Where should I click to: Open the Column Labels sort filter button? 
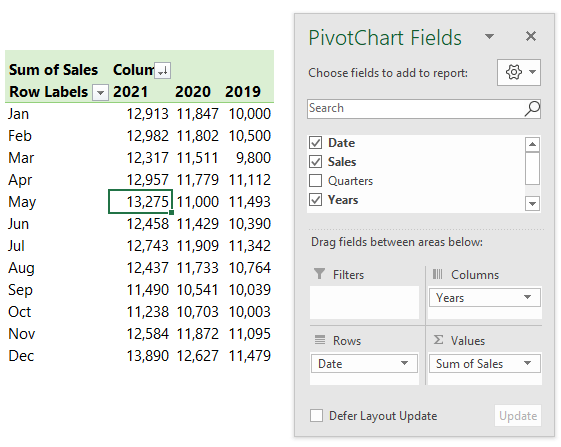[x=162, y=70]
